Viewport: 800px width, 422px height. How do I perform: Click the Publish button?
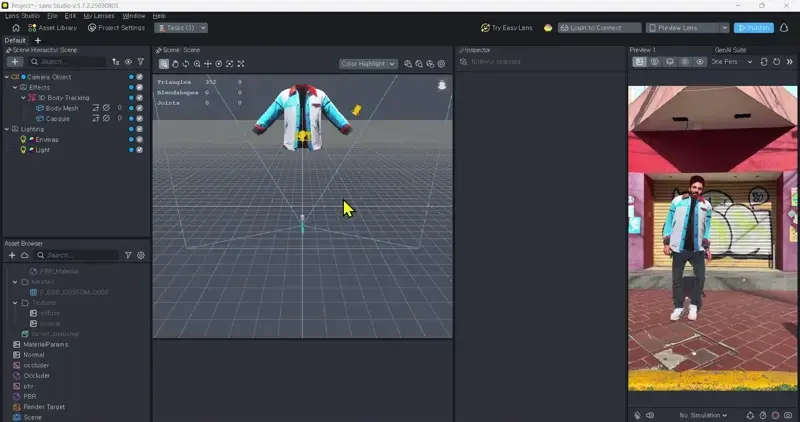754,28
